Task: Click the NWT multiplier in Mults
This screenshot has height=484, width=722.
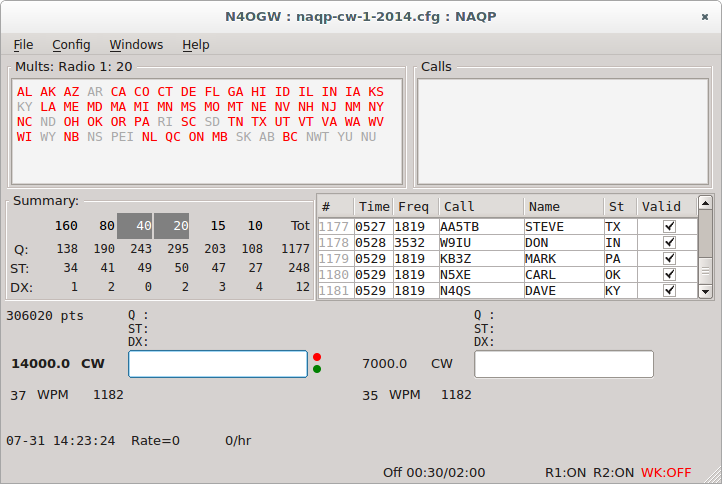Action: click(x=317, y=137)
